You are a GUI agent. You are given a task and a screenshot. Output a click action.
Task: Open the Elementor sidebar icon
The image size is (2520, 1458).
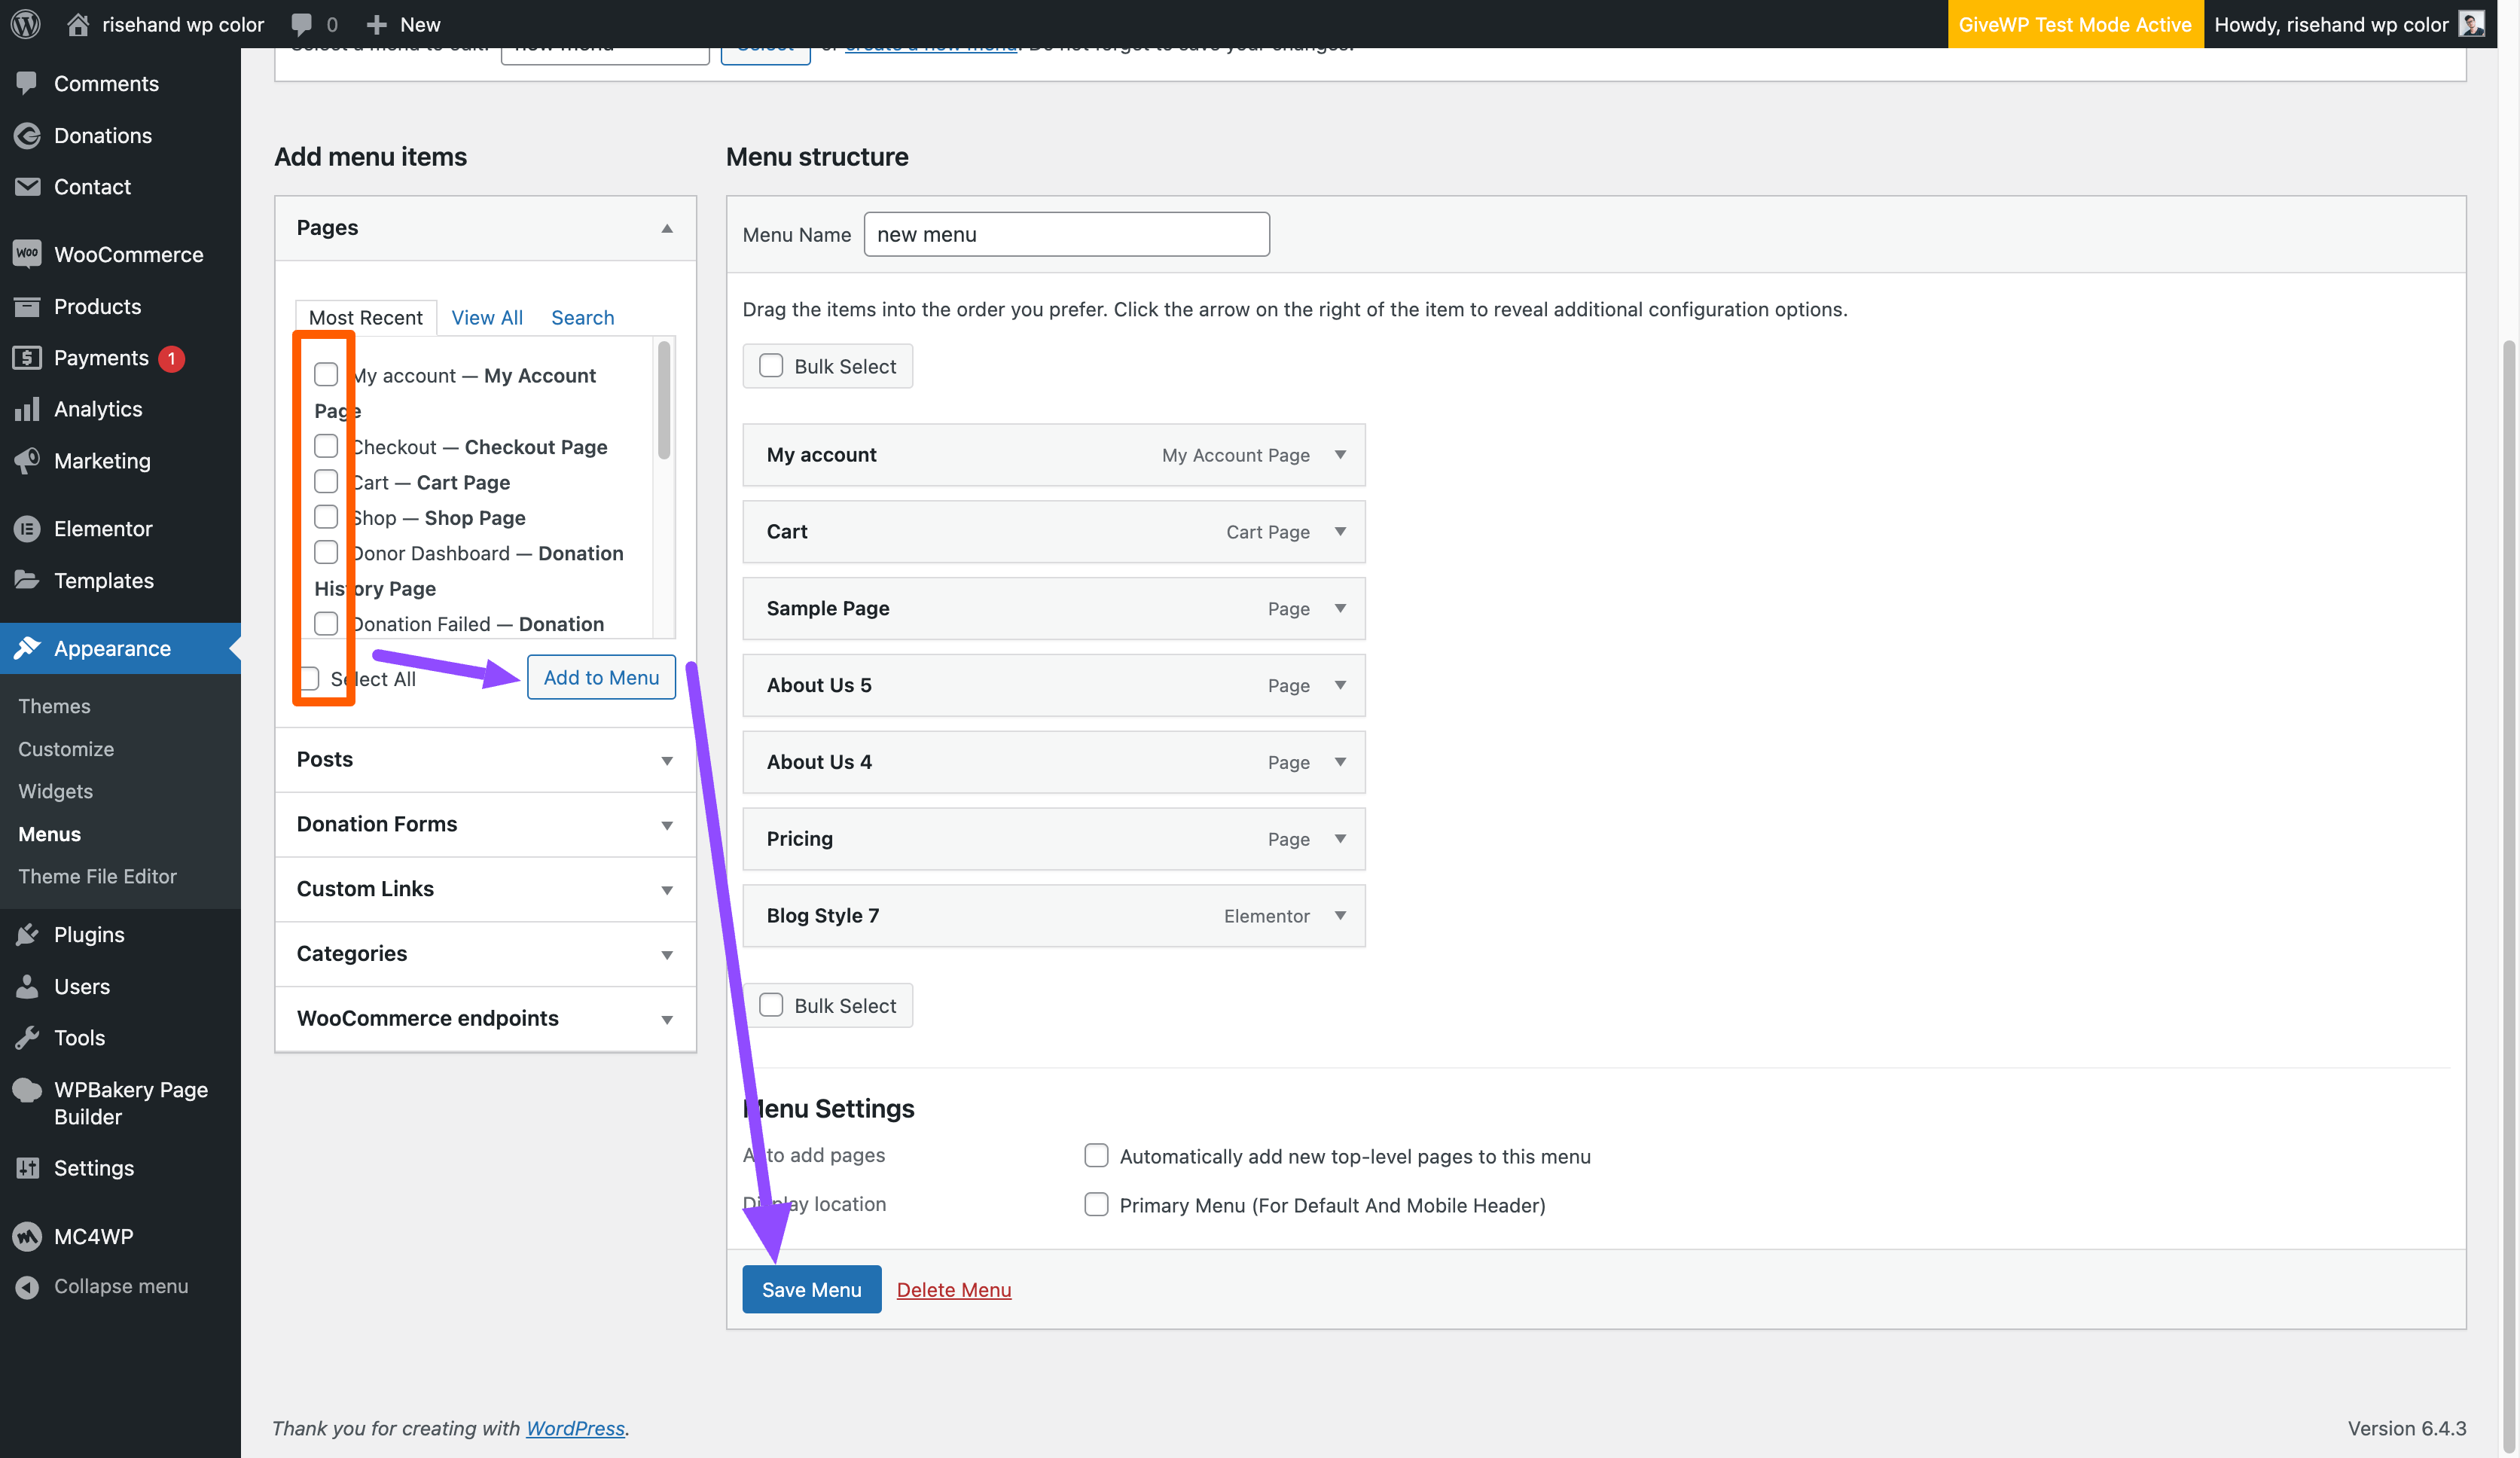(27, 528)
